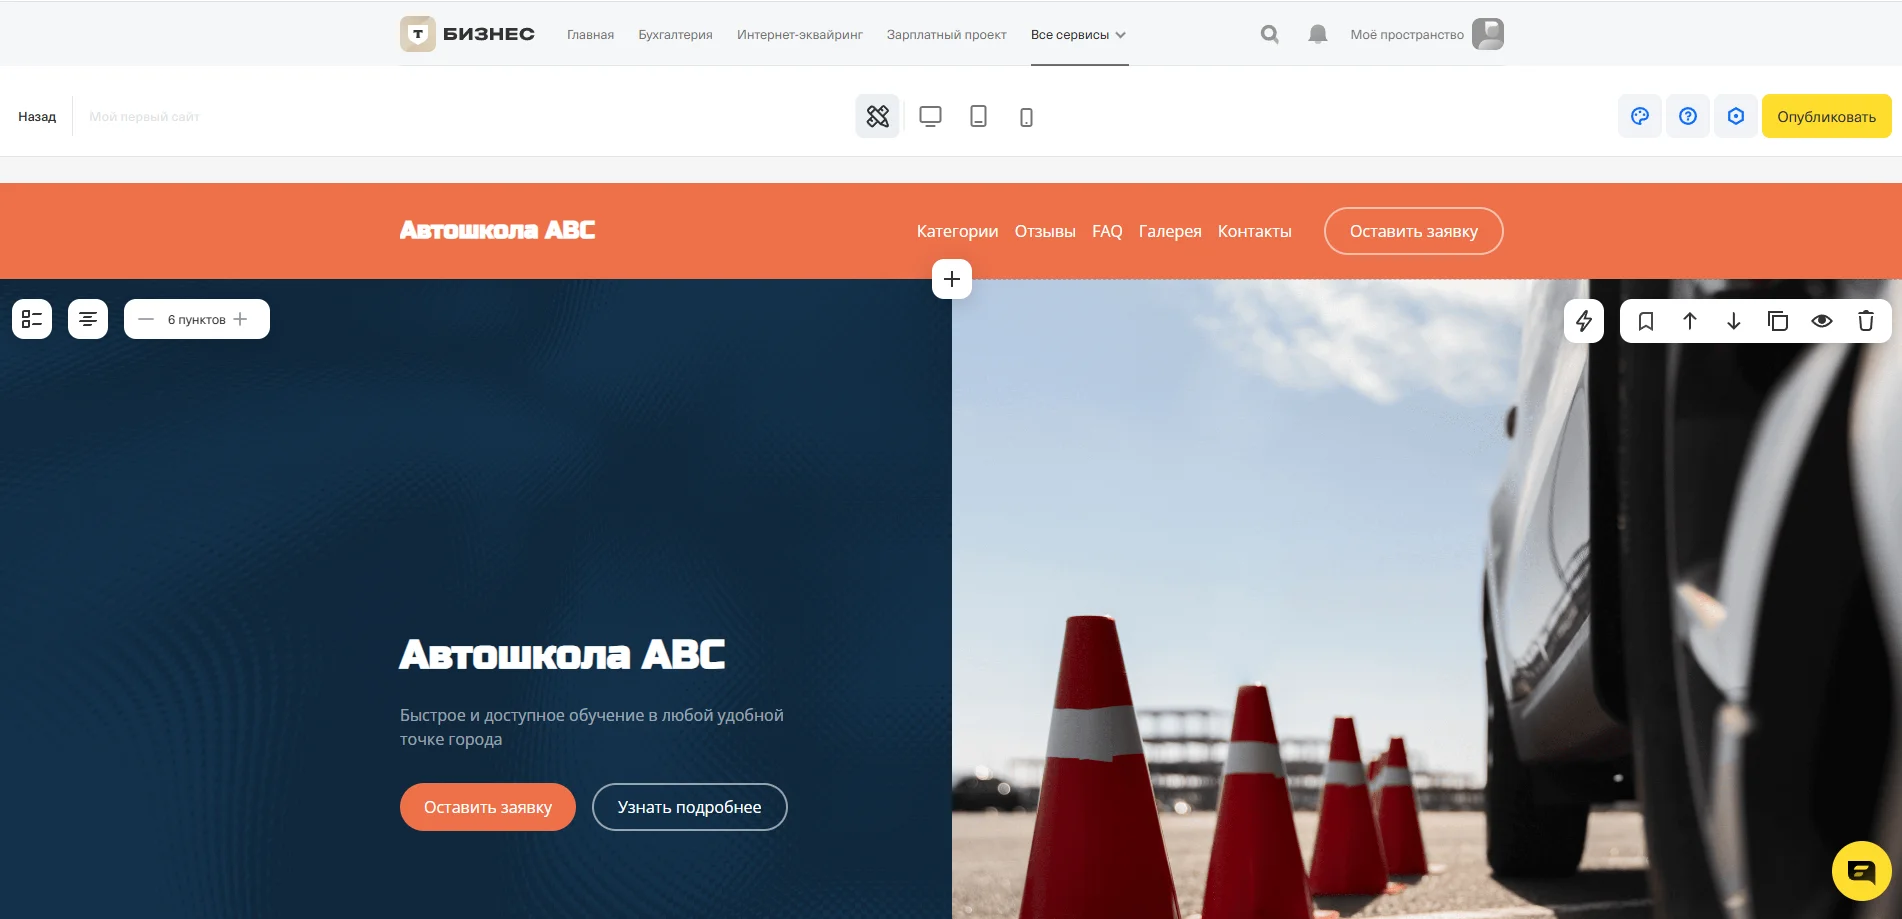Switch to tablet preview mode
Image resolution: width=1902 pixels, height=919 pixels.
click(x=978, y=117)
